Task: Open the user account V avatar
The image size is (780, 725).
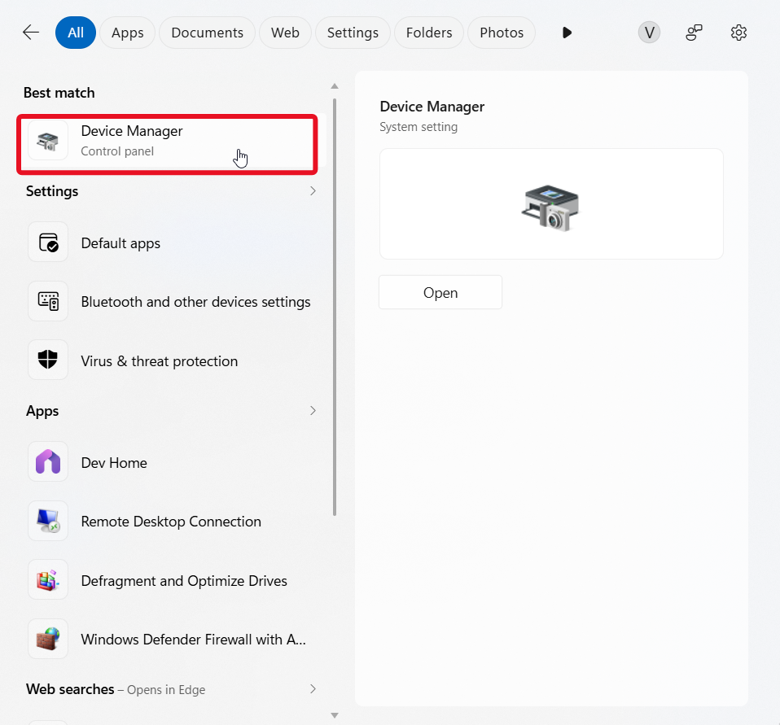Action: 649,33
